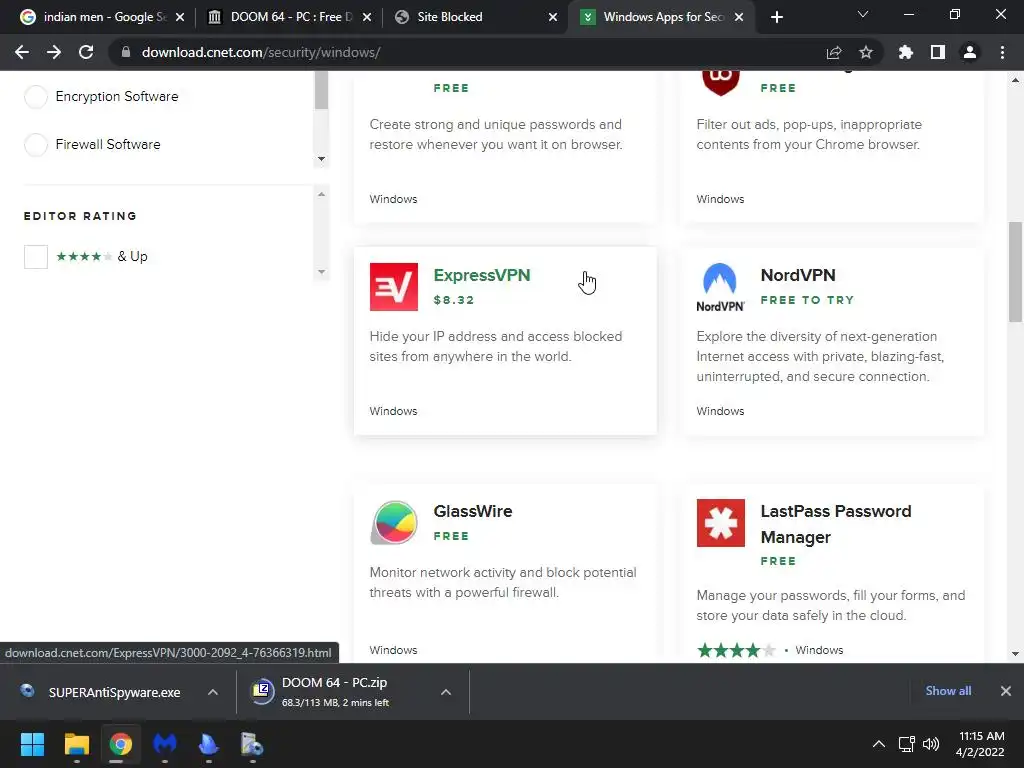
Task: Close the downloads bar
Action: click(1006, 691)
